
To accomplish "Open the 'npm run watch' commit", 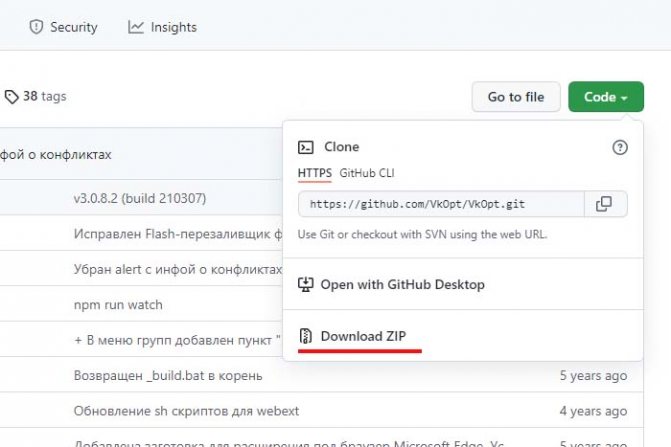I will [x=118, y=305].
